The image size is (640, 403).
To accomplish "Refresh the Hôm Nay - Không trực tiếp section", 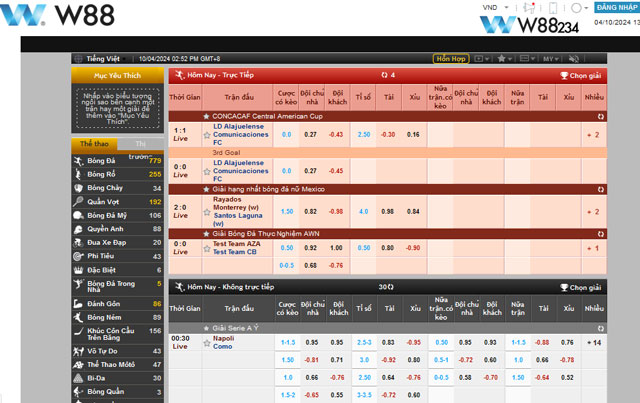I will pyautogui.click(x=391, y=287).
